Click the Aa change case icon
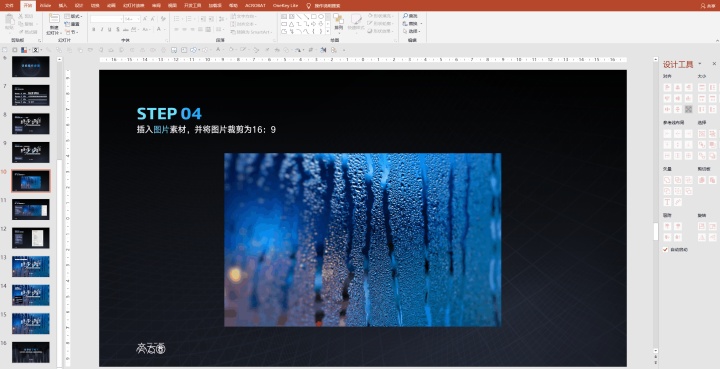Screen dimensions: 720x369 pyautogui.click(x=145, y=29)
